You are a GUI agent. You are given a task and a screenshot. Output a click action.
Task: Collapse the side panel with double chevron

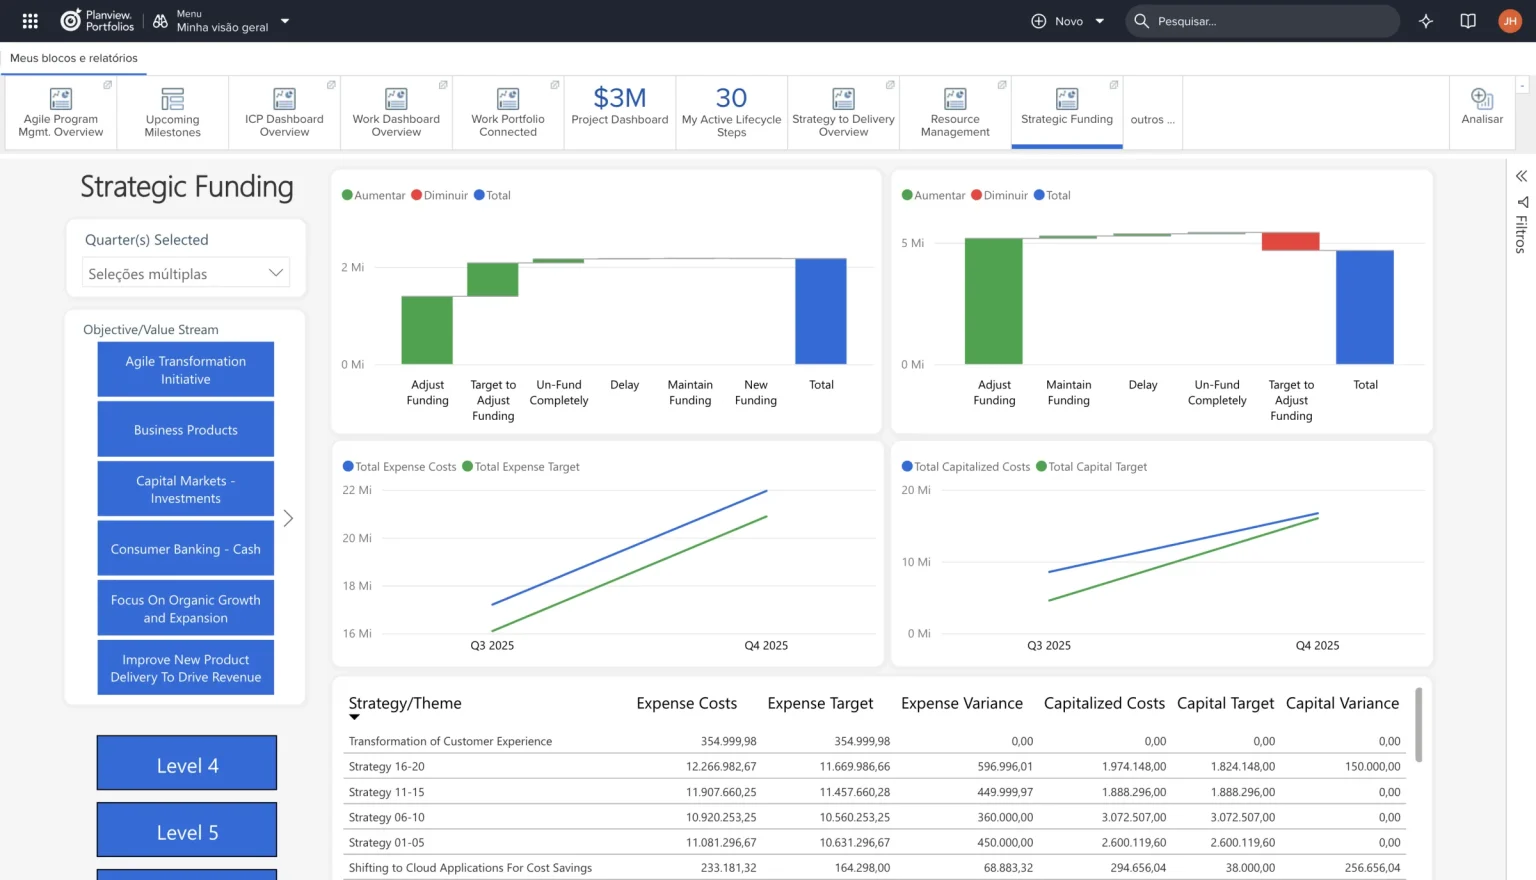coord(1521,176)
